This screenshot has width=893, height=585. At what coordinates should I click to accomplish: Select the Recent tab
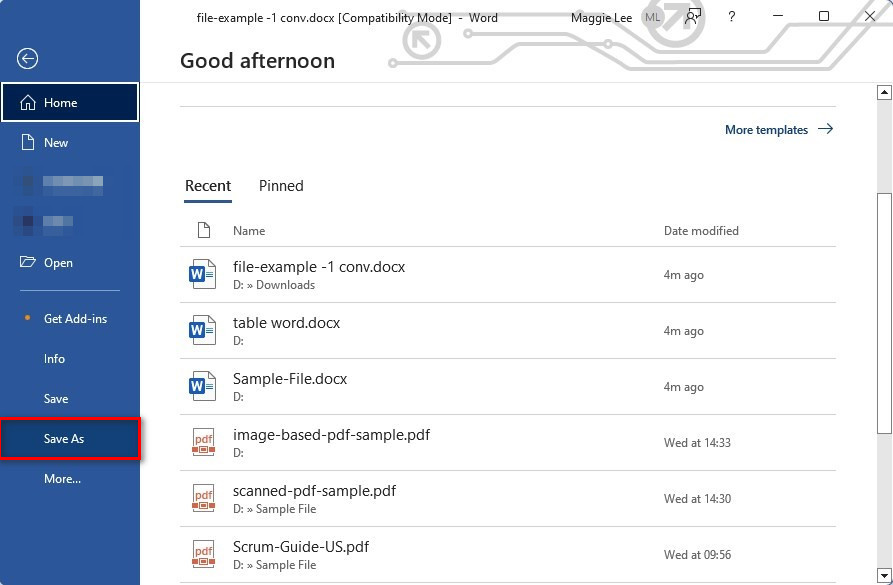[208, 186]
